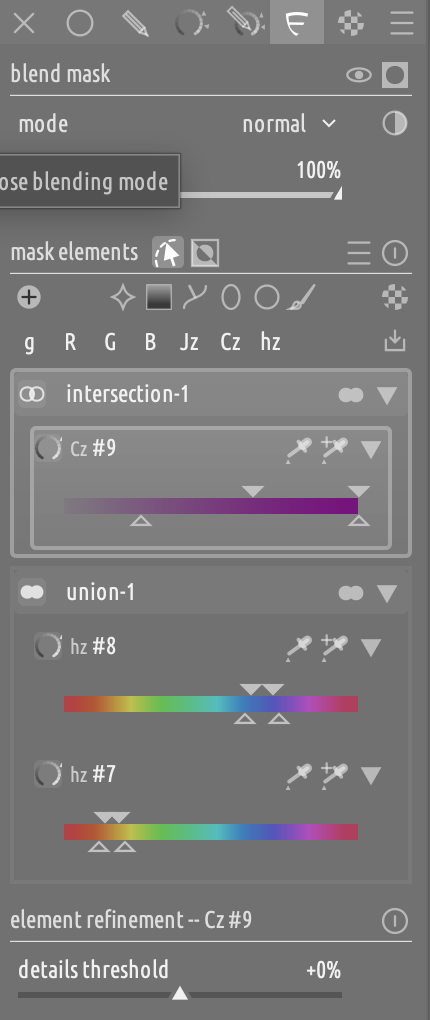Click the add-picker eyedropper for Cz #9
Image resolution: width=430 pixels, height=1020 pixels.
(334, 450)
